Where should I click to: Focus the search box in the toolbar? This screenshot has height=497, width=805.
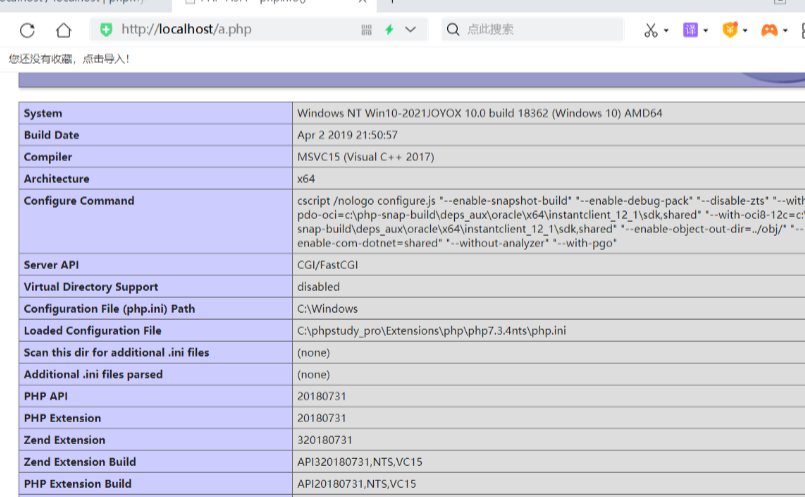click(540, 30)
